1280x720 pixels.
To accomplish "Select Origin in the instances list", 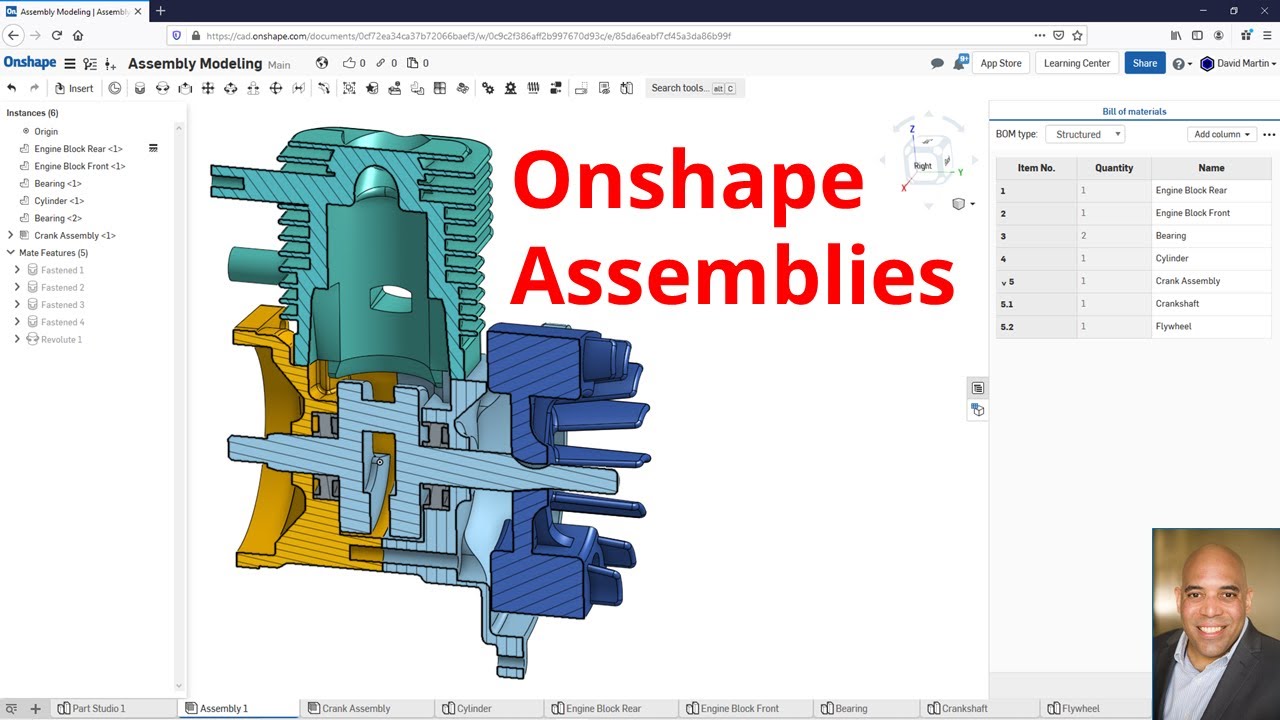I will [x=46, y=131].
